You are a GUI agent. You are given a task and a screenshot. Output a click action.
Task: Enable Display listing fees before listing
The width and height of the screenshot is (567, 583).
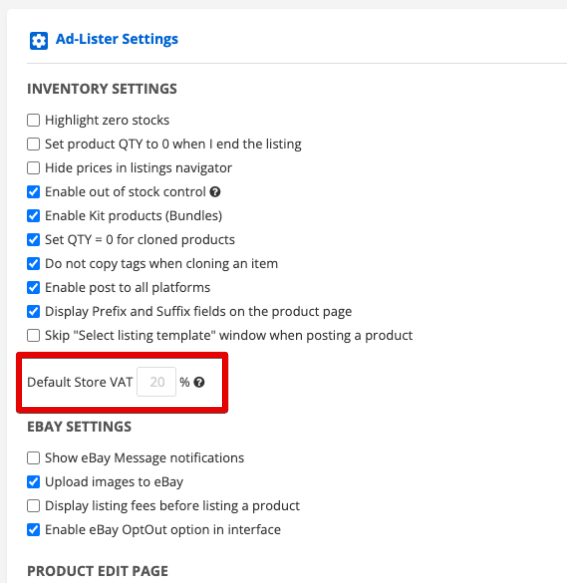[33, 506]
